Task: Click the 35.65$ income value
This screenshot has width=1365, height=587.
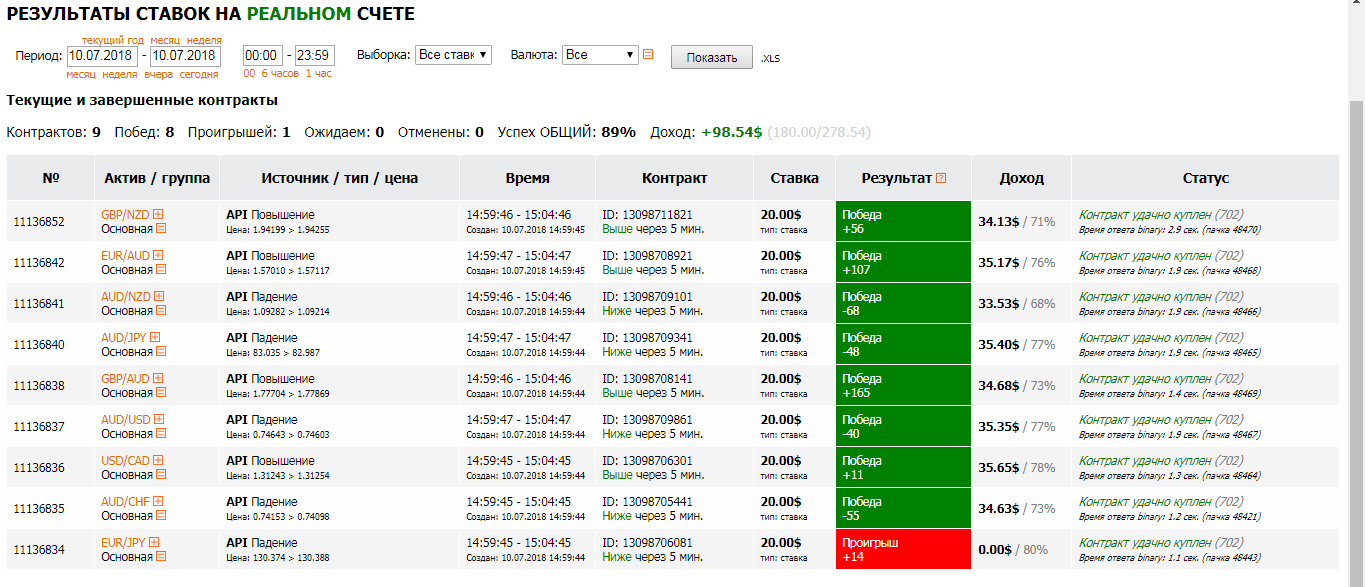Action: pos(998,467)
